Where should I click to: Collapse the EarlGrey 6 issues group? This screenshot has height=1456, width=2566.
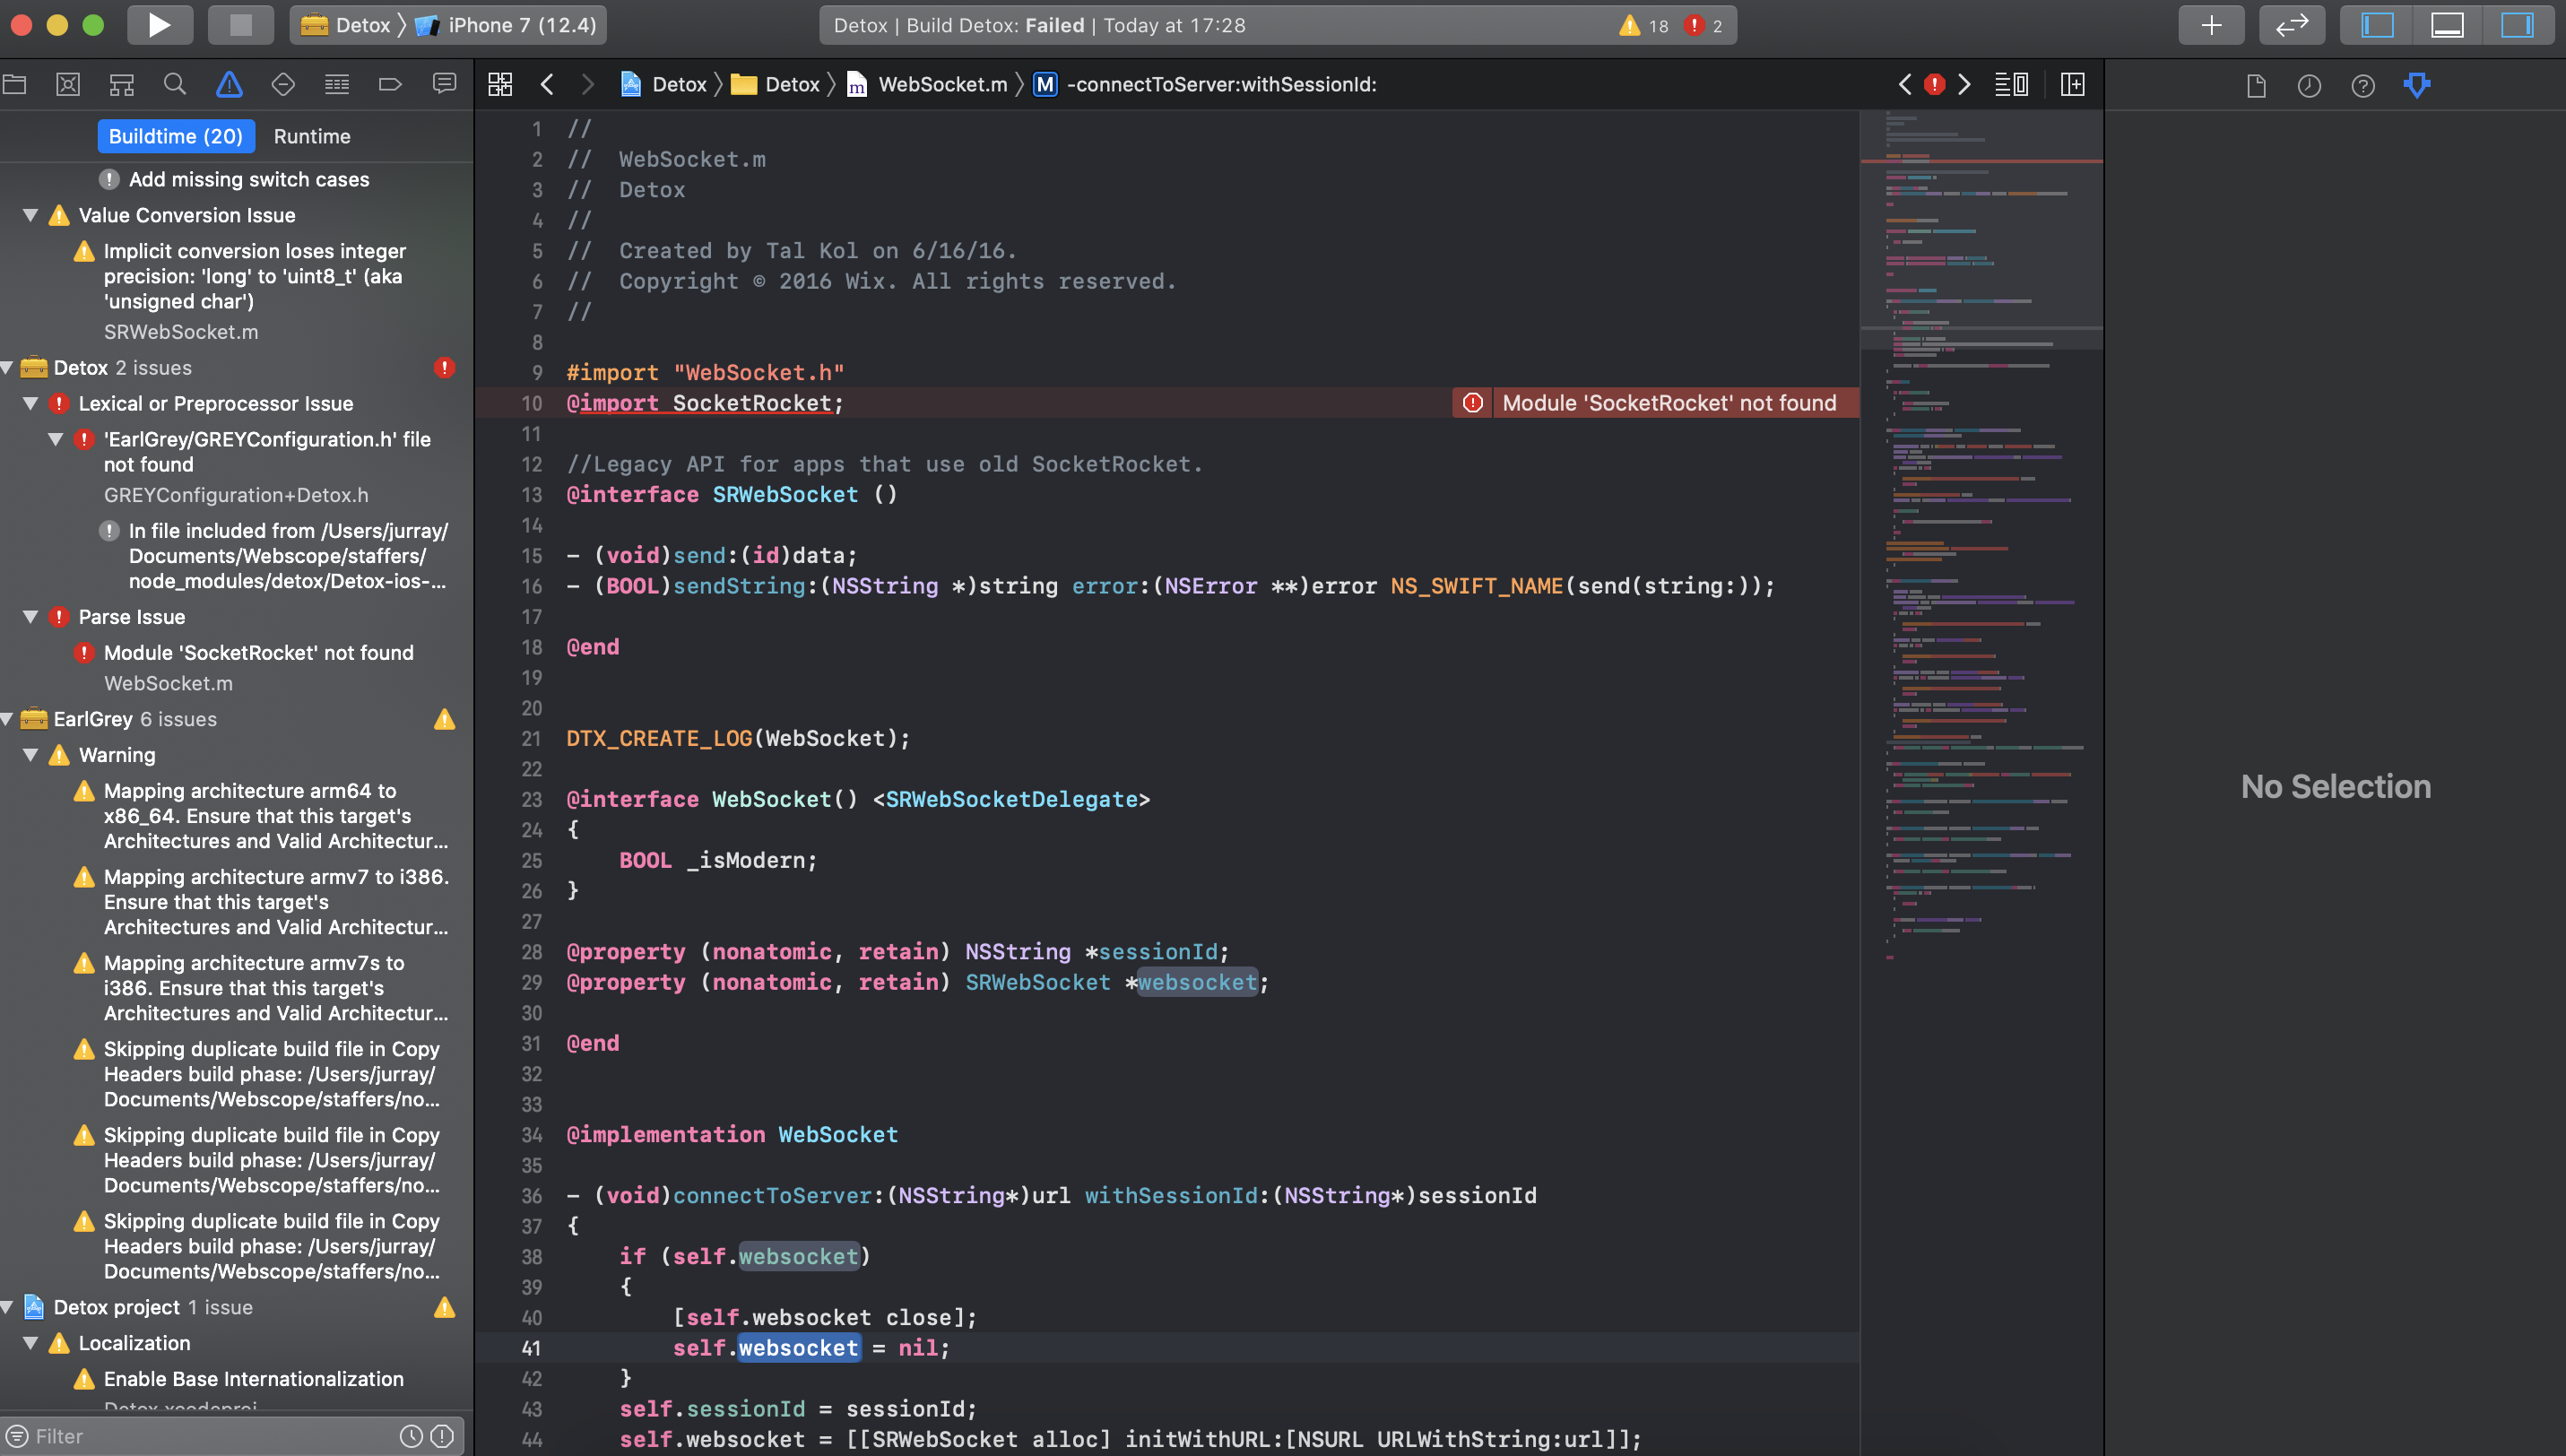[8, 719]
